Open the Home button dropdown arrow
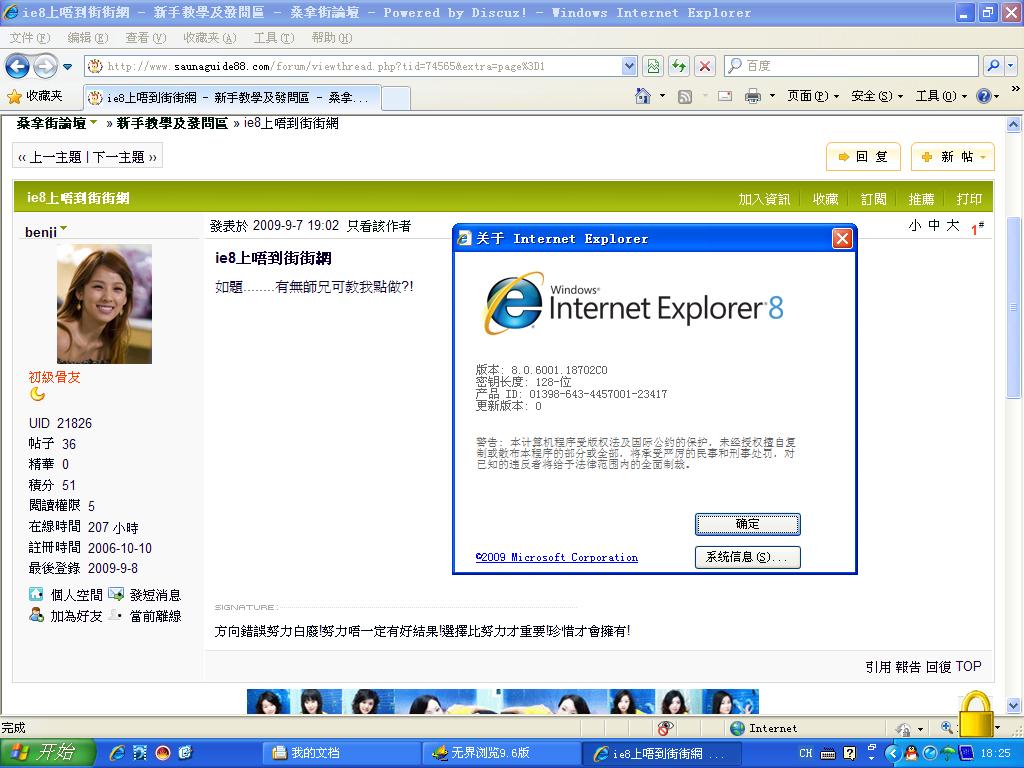Viewport: 1024px width, 768px height. 662,96
